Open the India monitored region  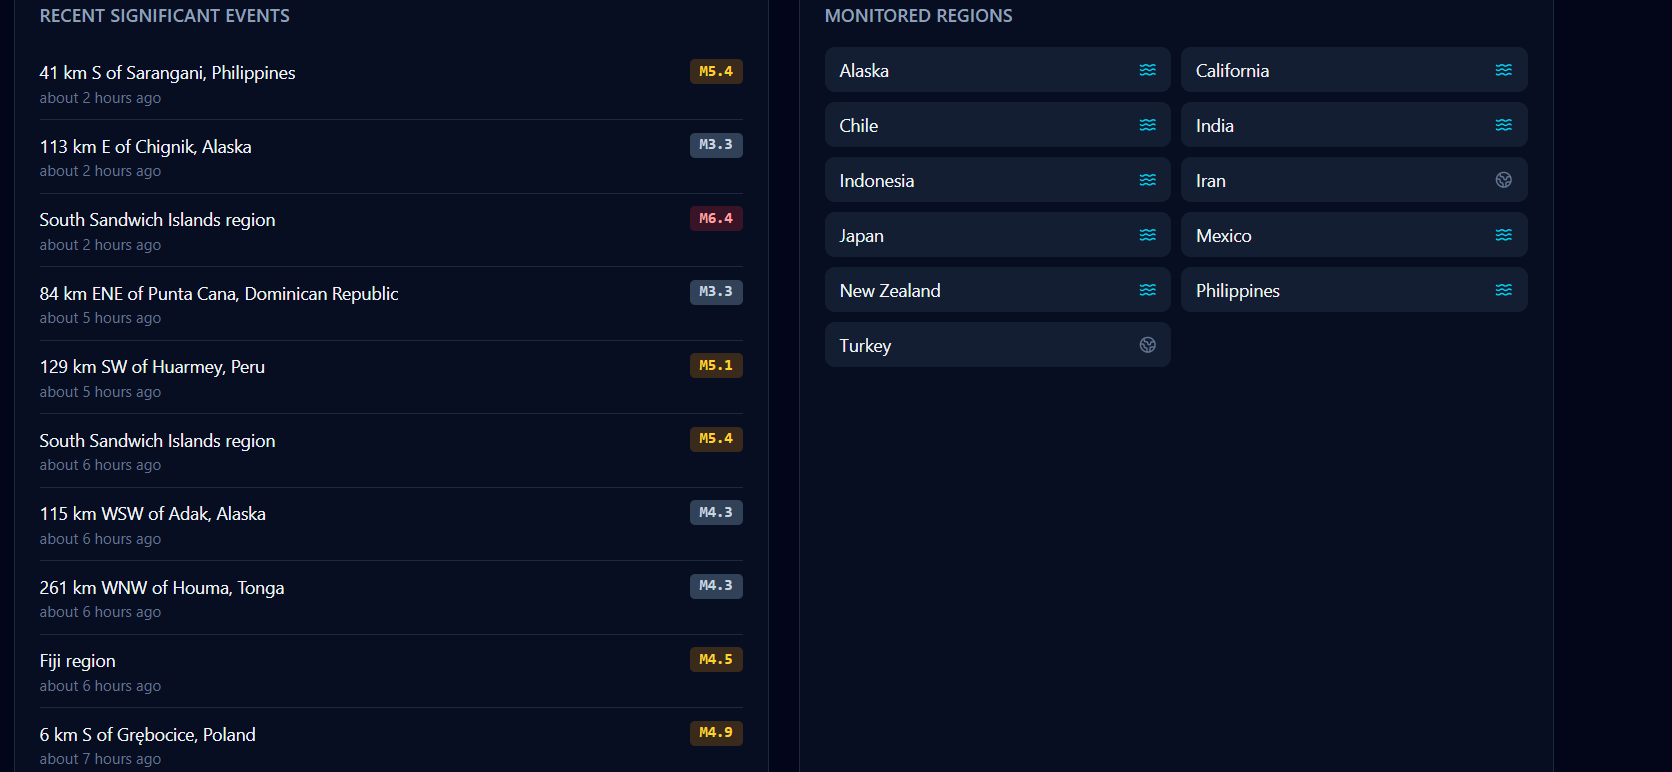point(1354,125)
